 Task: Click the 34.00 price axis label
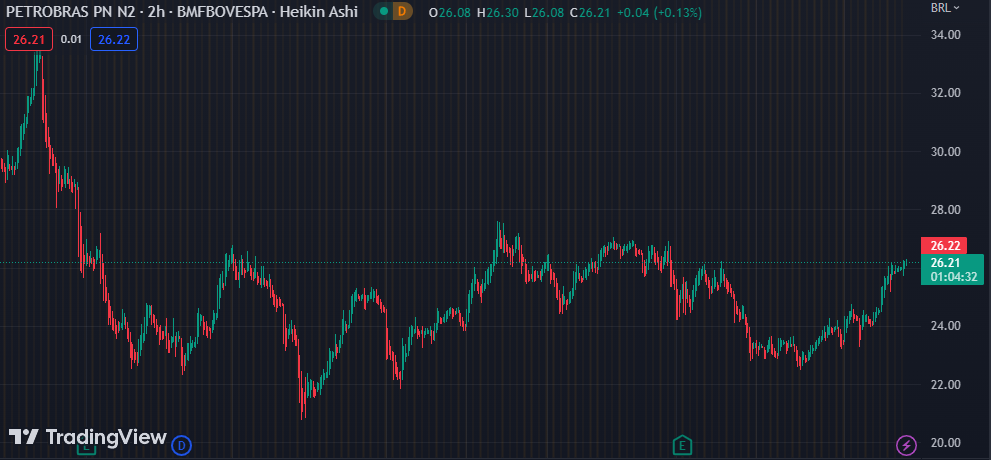click(x=946, y=35)
